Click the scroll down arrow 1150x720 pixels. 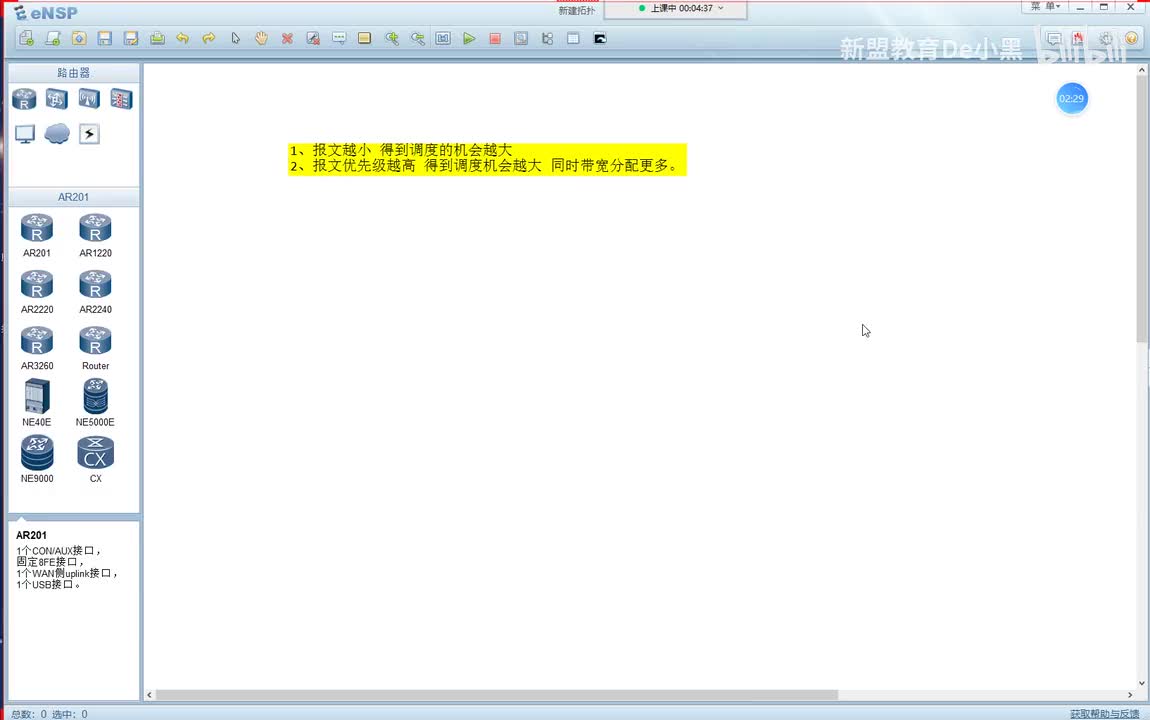(1141, 683)
